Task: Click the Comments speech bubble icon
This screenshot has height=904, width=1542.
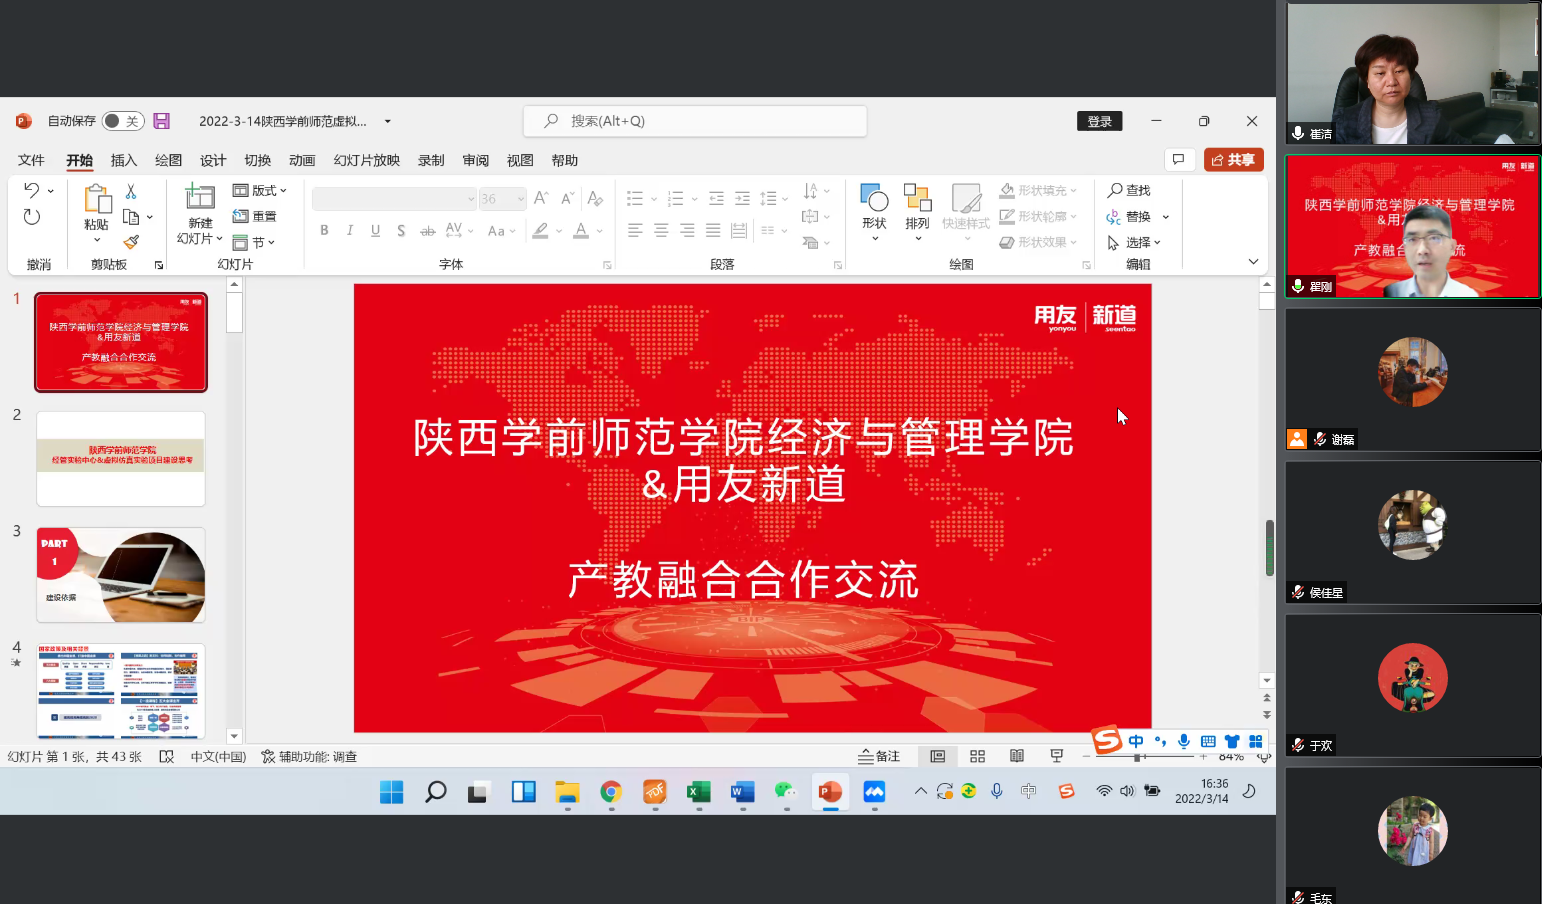Action: [x=1179, y=160]
